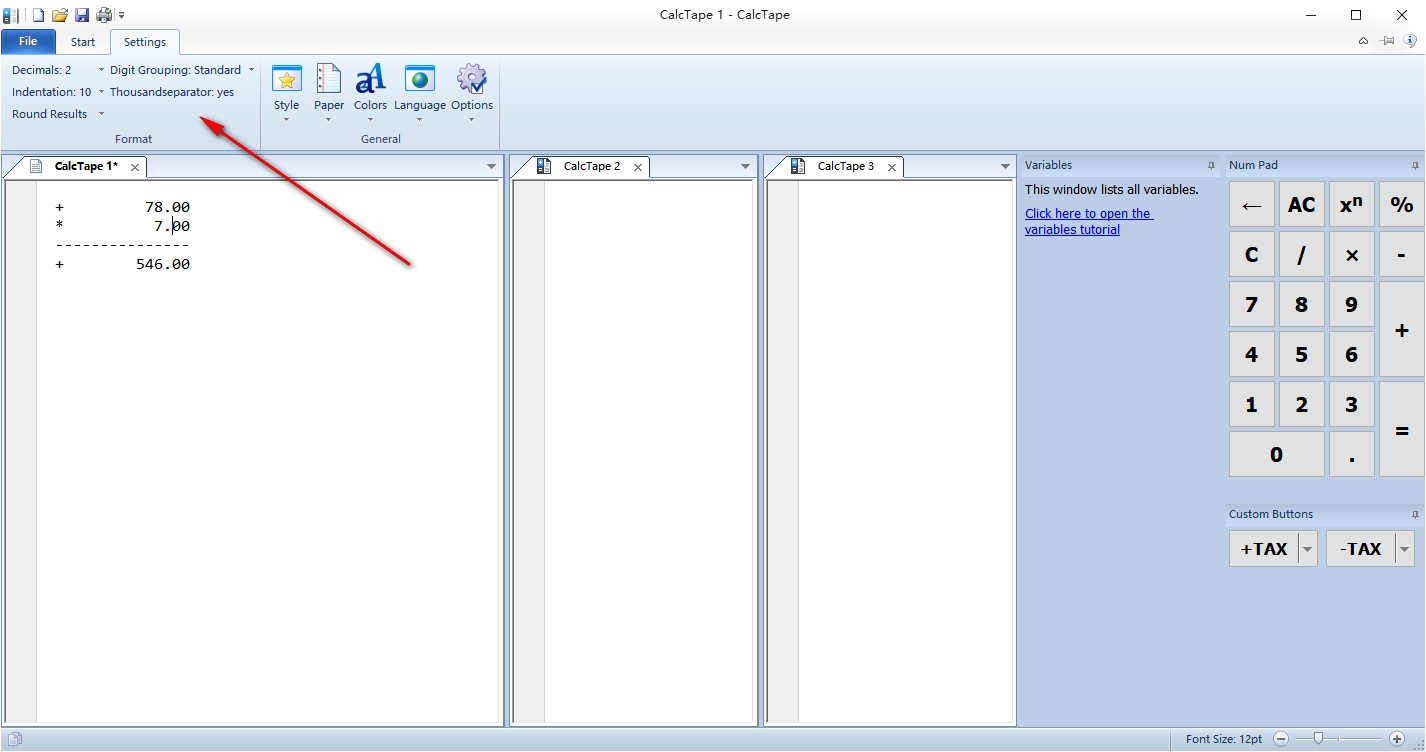Image resolution: width=1426 pixels, height=752 pixels.
Task: Save the tape with the floppy disk icon
Action: 82,15
